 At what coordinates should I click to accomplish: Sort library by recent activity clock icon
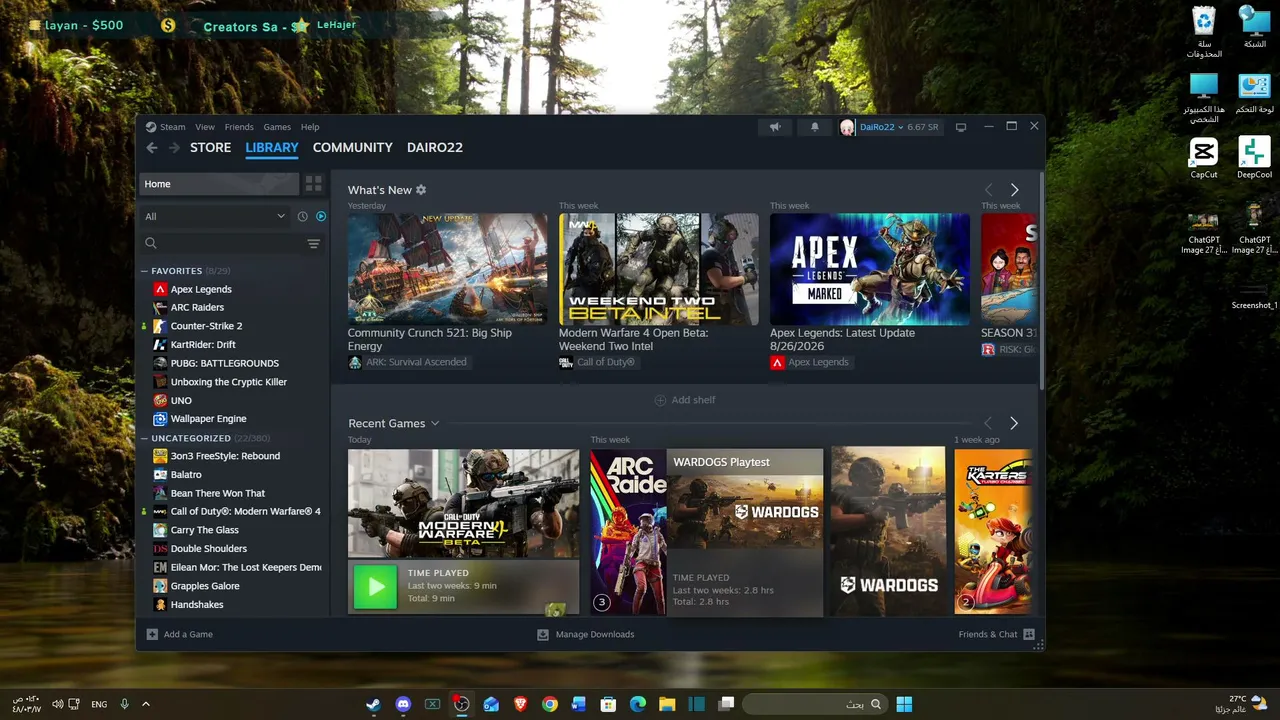point(303,216)
